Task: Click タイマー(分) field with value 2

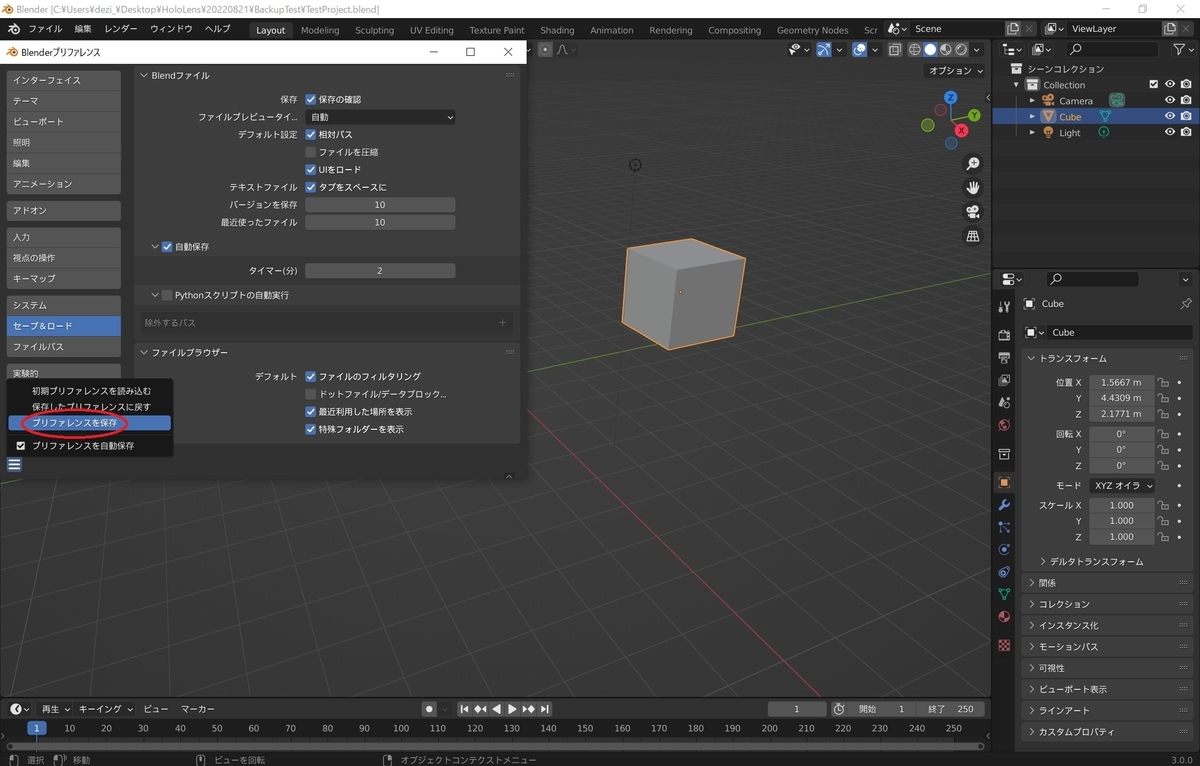Action: point(380,271)
